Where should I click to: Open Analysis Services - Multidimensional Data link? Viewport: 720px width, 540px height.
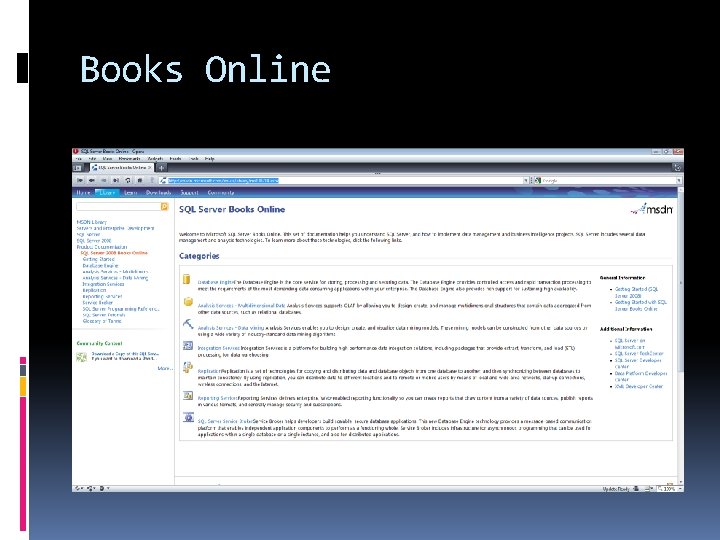coord(241,305)
